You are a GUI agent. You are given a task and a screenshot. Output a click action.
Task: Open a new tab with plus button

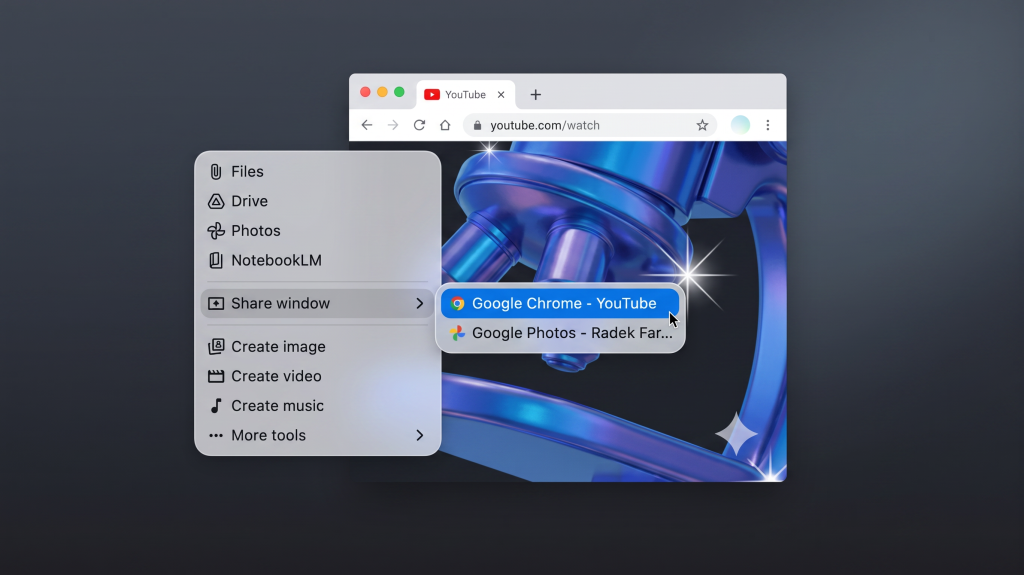(x=536, y=95)
